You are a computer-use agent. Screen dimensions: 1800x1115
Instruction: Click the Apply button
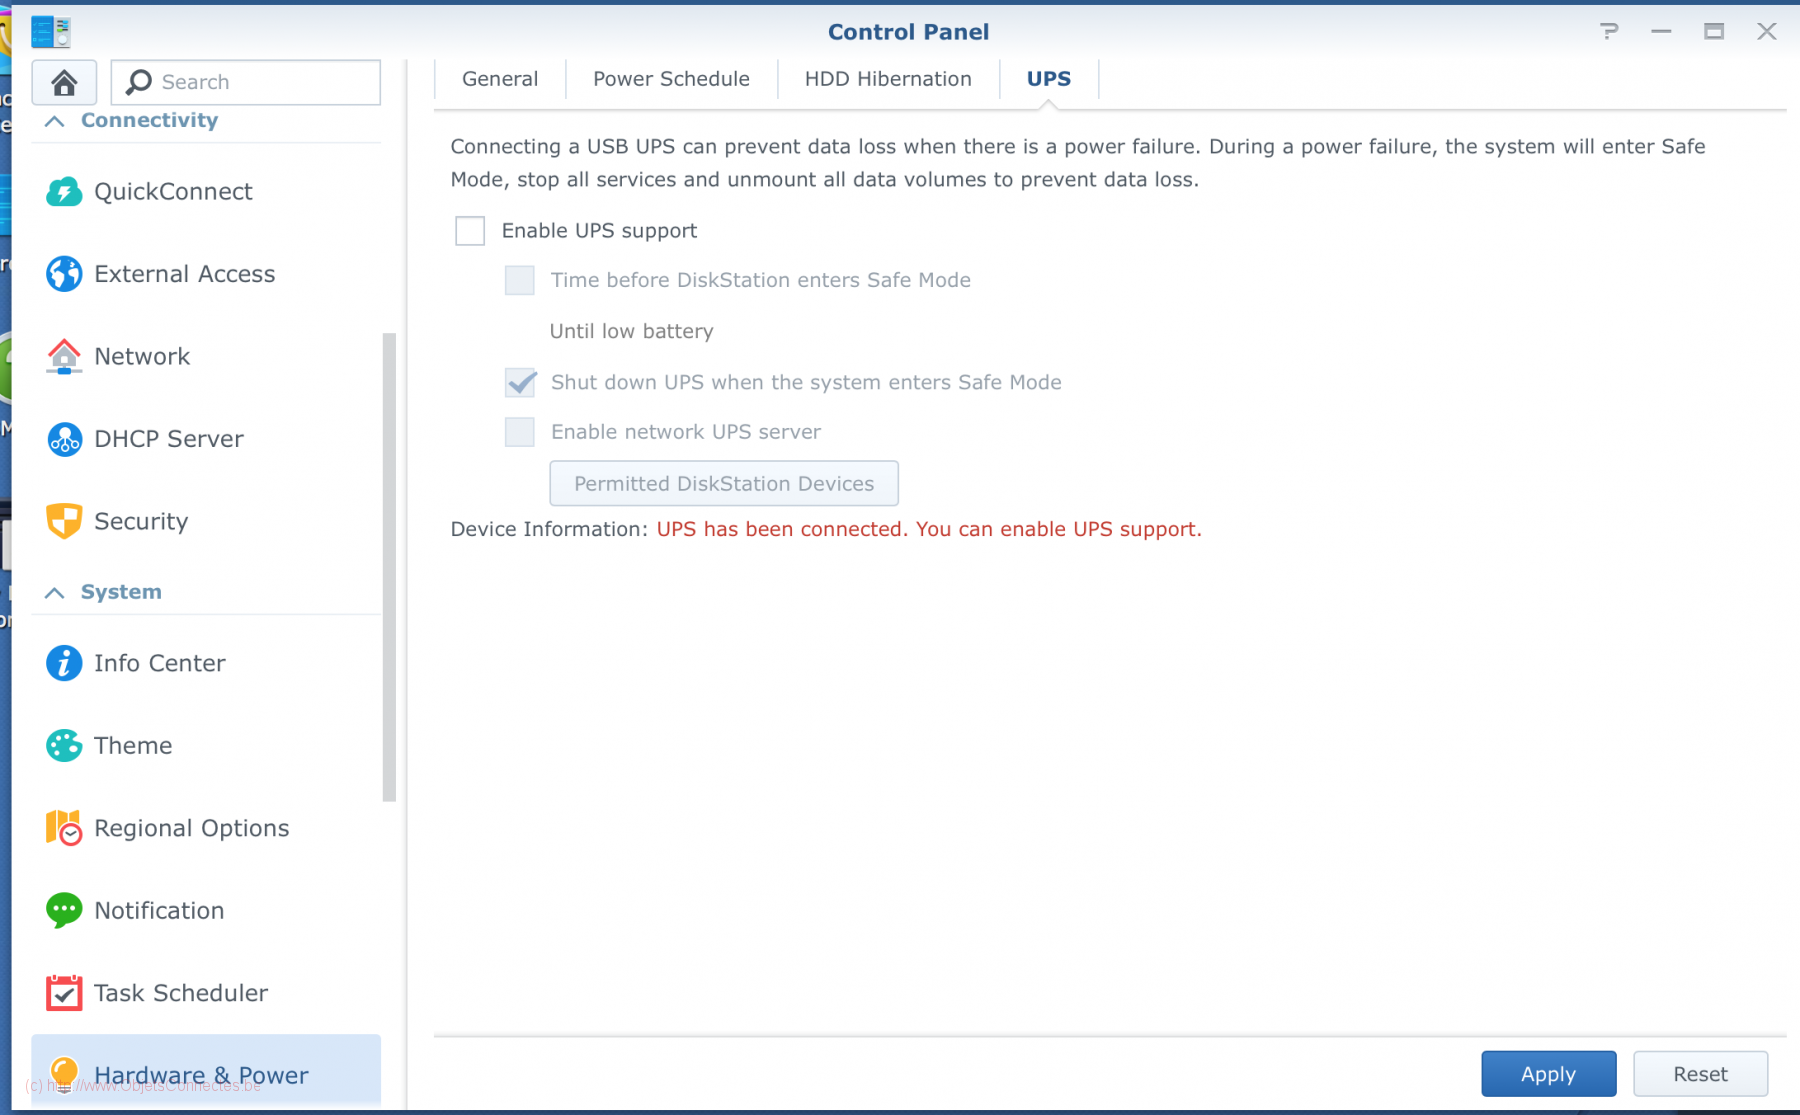pos(1548,1074)
